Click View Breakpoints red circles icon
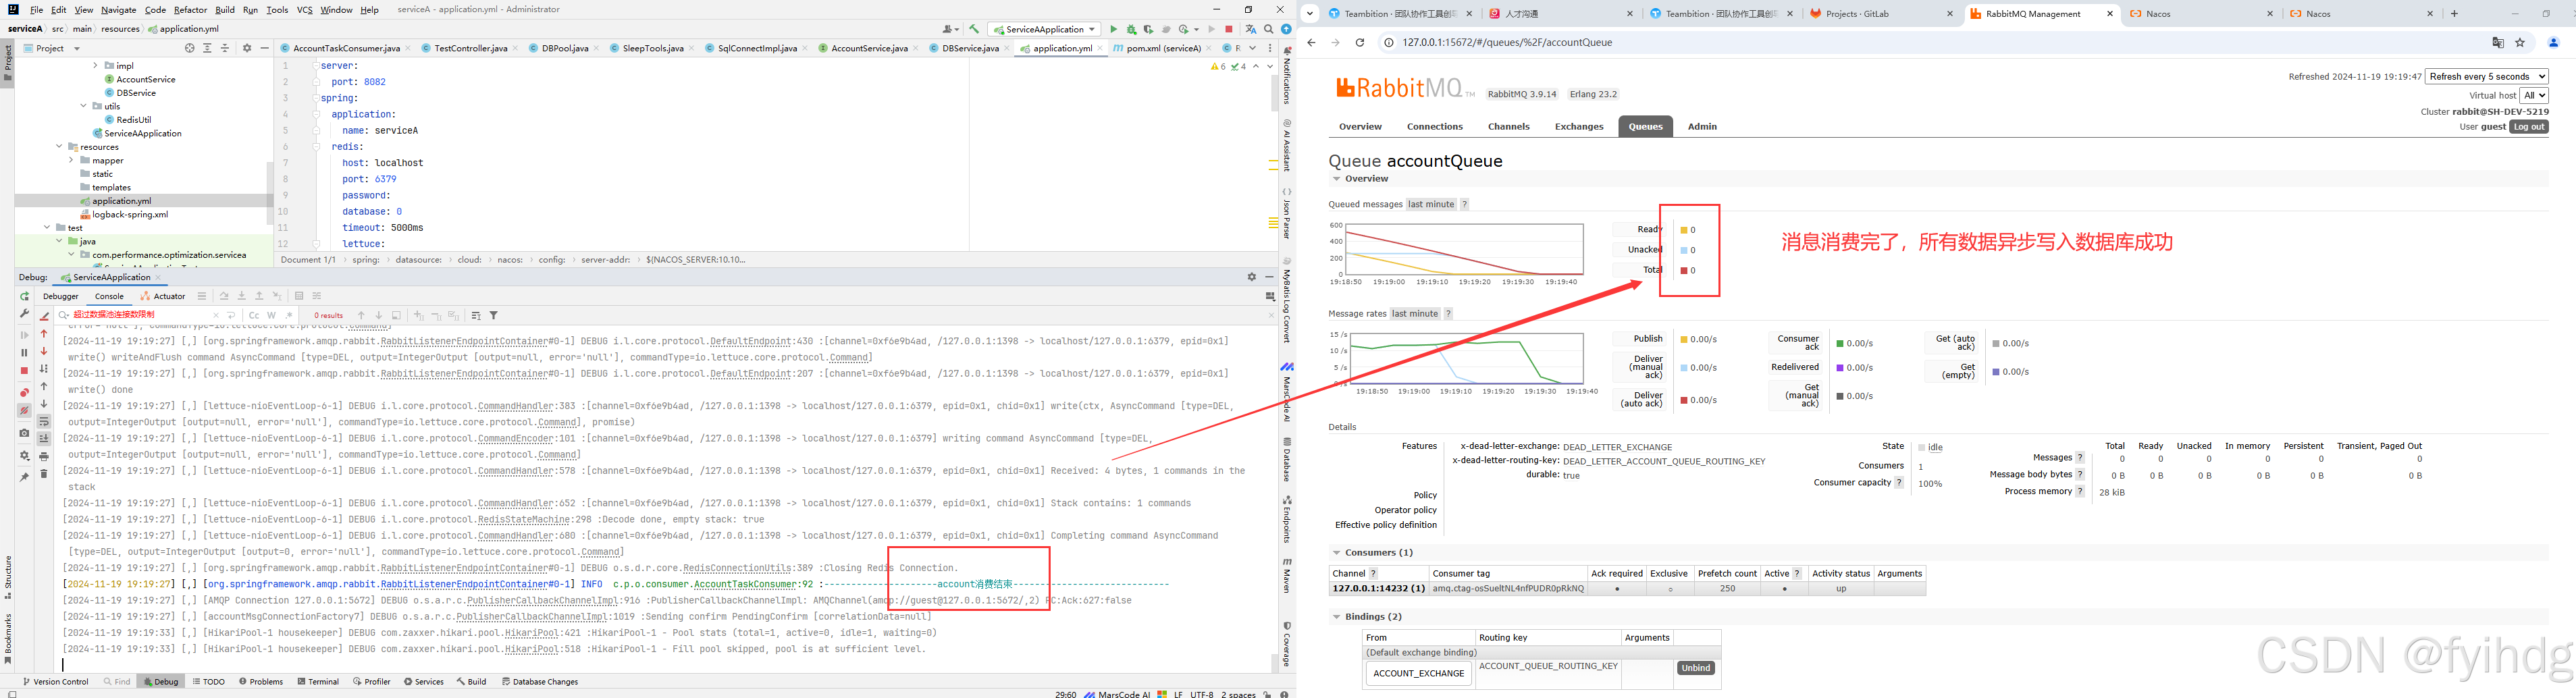 point(25,392)
